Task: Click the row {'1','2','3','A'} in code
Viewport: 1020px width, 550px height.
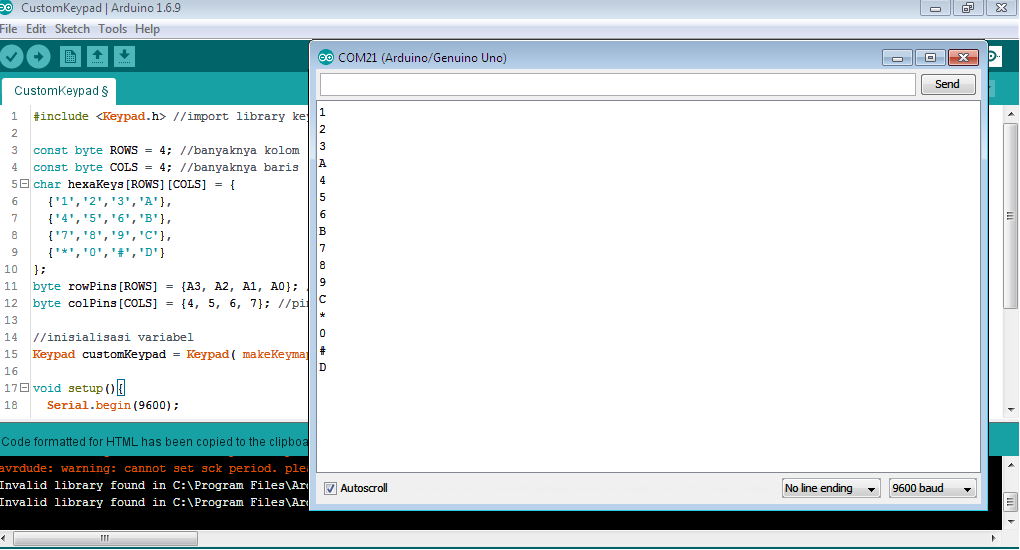Action: (109, 201)
